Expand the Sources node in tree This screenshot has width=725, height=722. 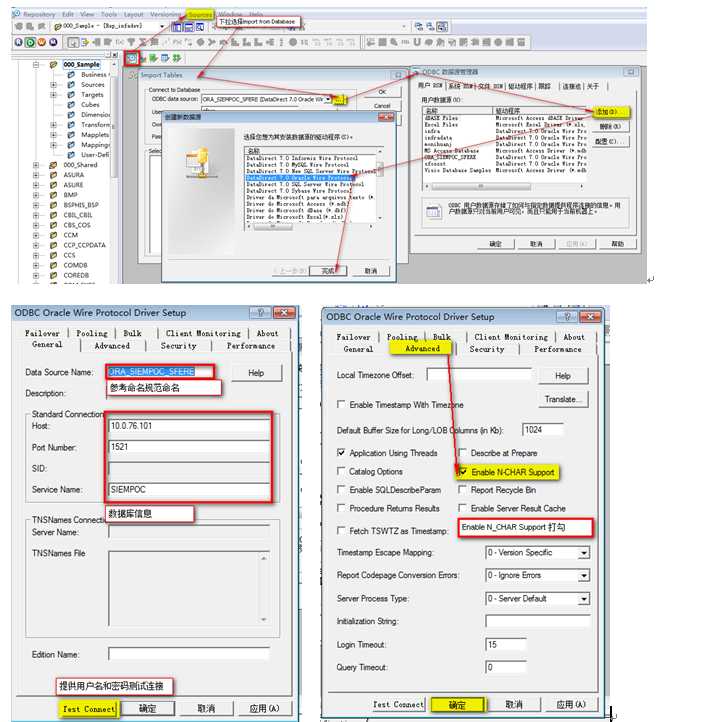tap(53, 85)
